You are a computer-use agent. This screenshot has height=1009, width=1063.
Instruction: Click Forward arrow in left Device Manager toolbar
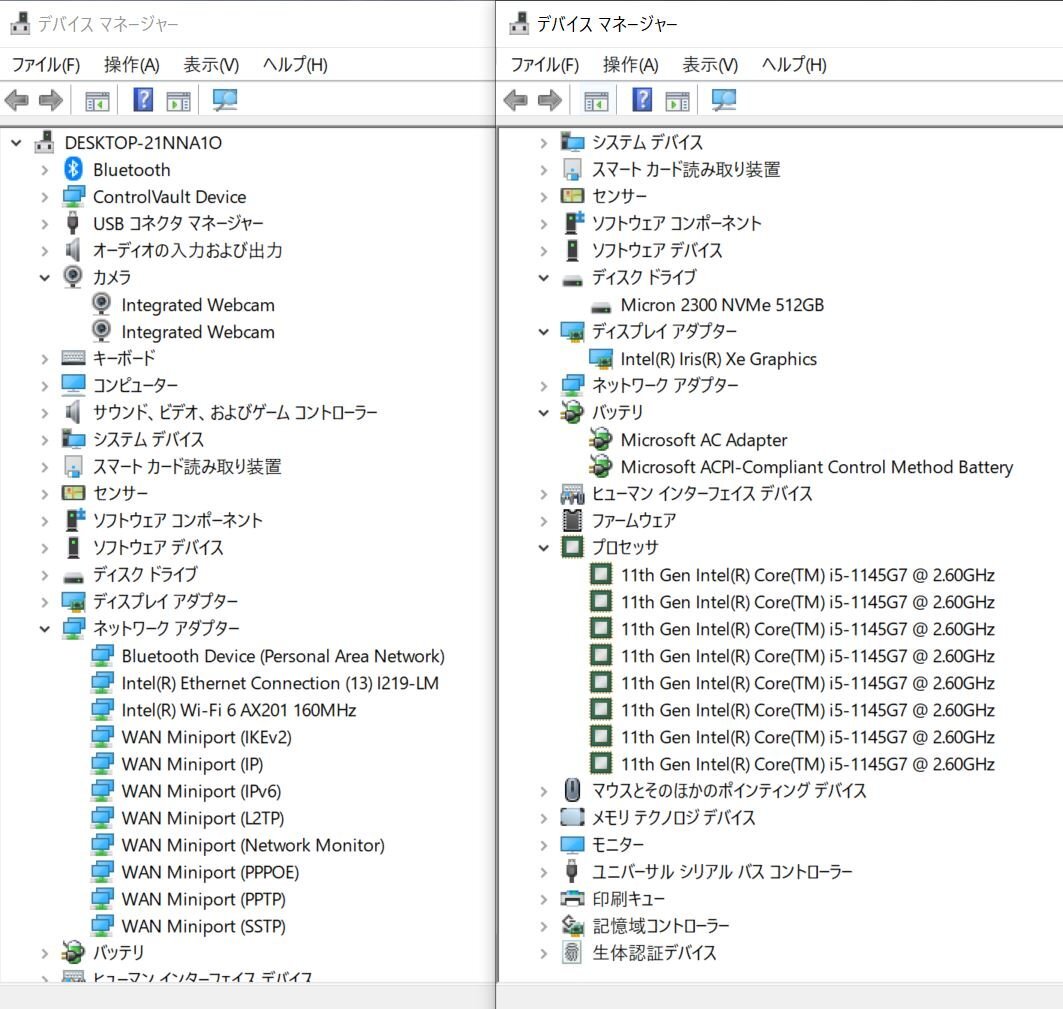51,101
